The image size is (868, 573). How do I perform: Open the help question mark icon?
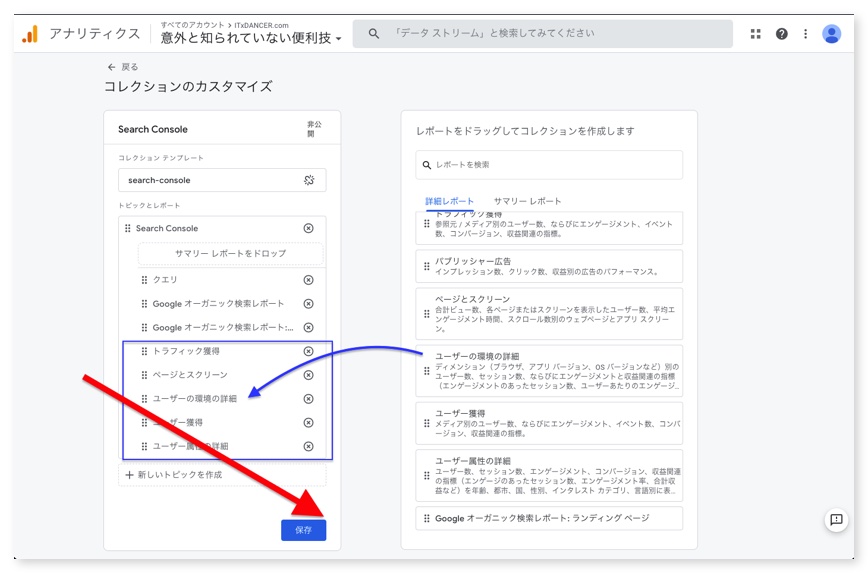click(x=781, y=34)
